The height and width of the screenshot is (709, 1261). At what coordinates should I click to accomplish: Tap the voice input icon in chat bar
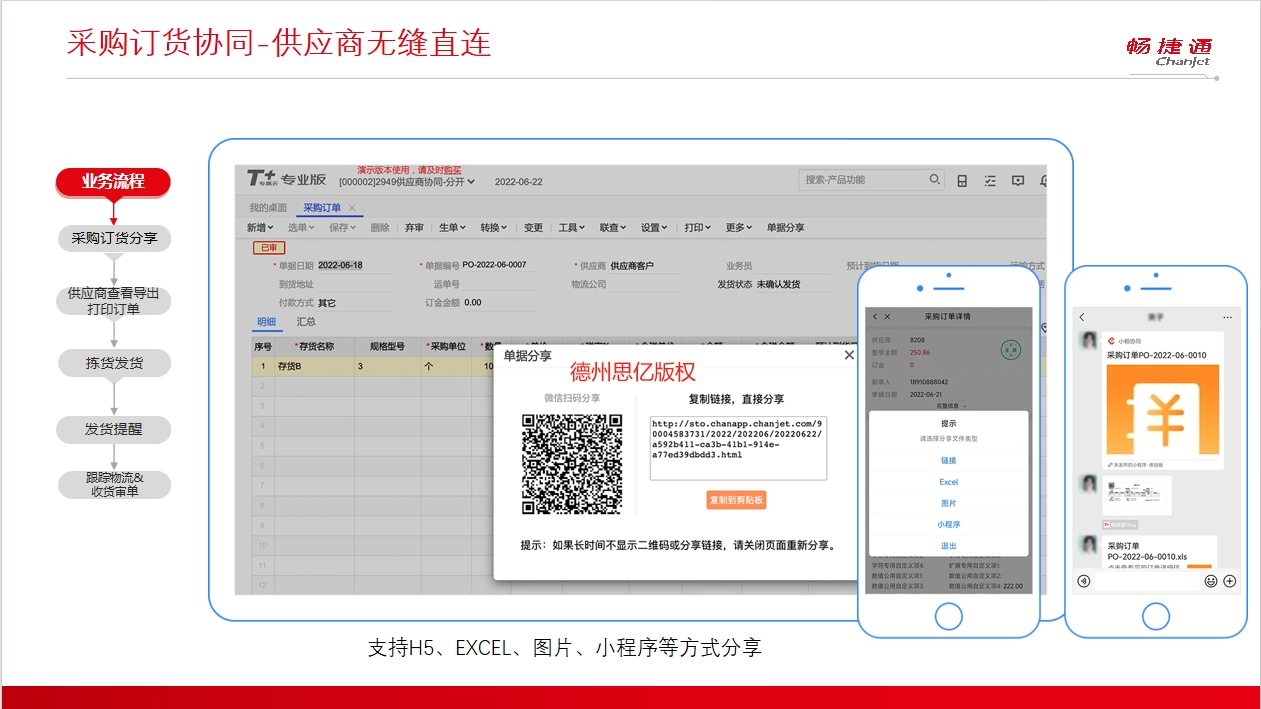pos(1083,581)
